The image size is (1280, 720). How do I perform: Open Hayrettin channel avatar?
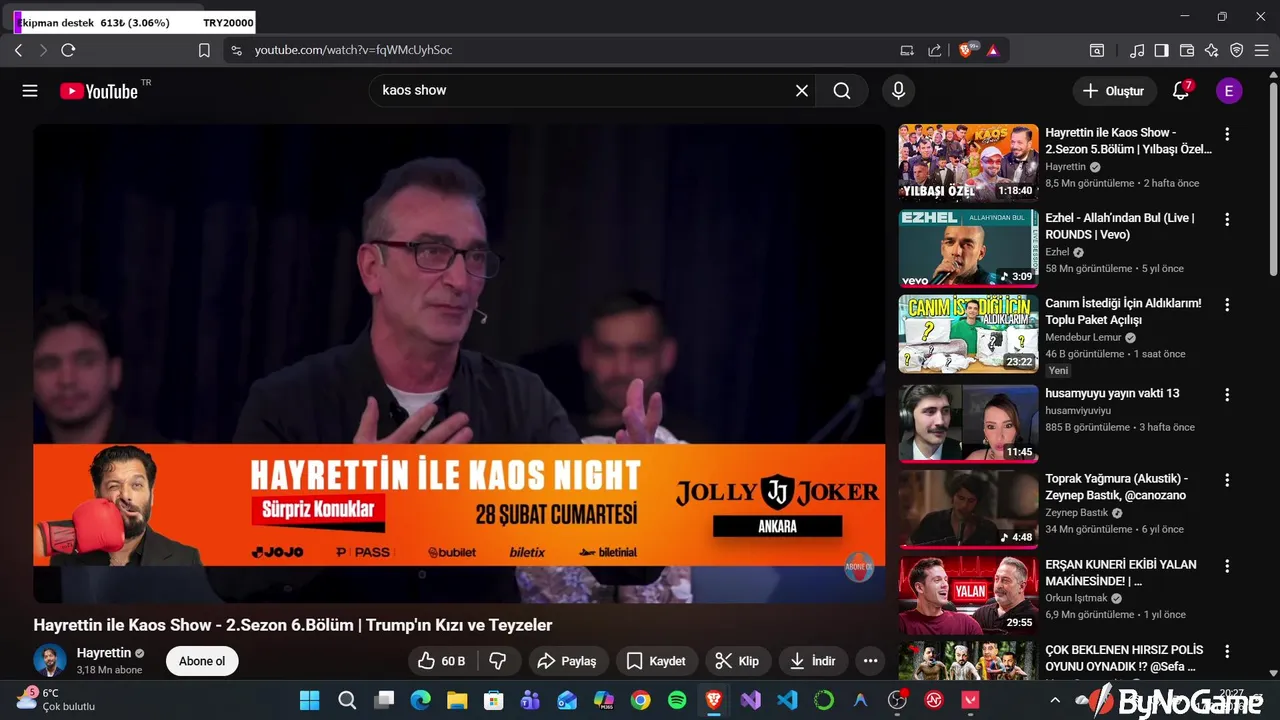coord(50,661)
